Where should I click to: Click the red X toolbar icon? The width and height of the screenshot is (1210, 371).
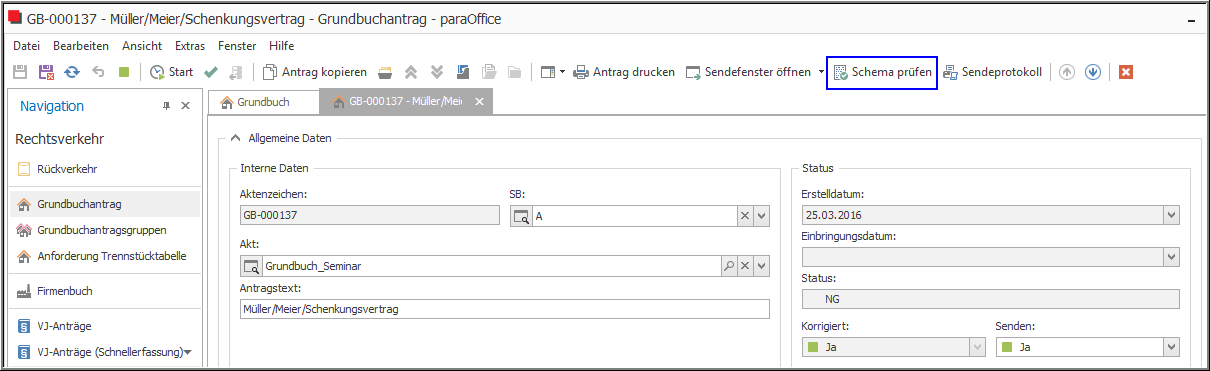tap(1126, 72)
